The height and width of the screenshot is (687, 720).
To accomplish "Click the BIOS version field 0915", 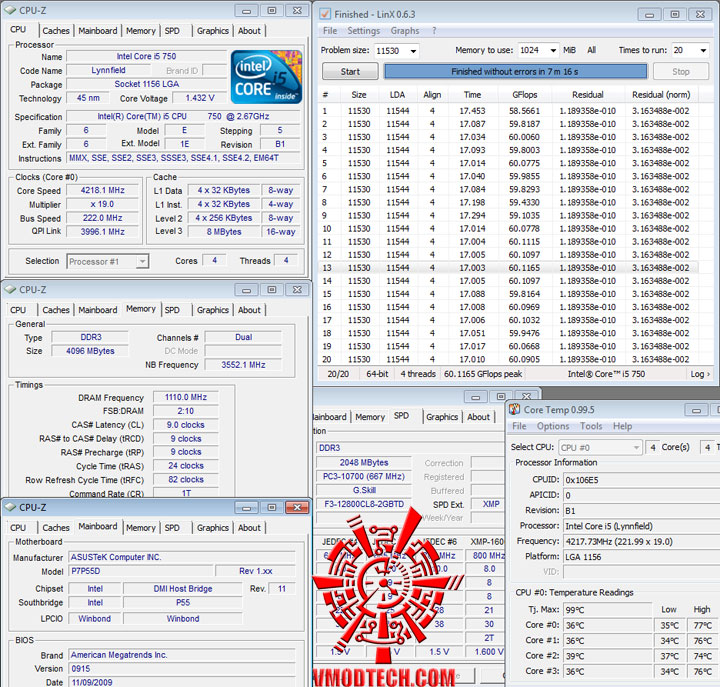I will (x=182, y=669).
